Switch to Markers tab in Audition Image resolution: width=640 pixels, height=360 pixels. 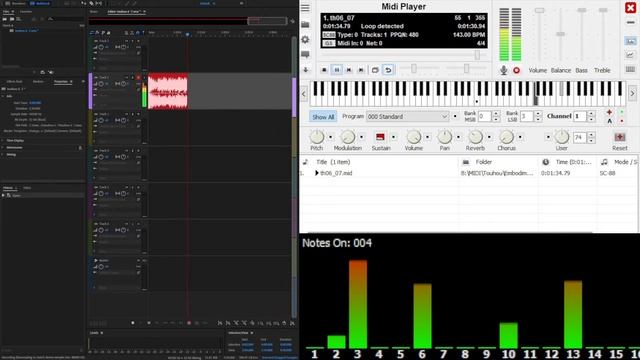click(38, 82)
